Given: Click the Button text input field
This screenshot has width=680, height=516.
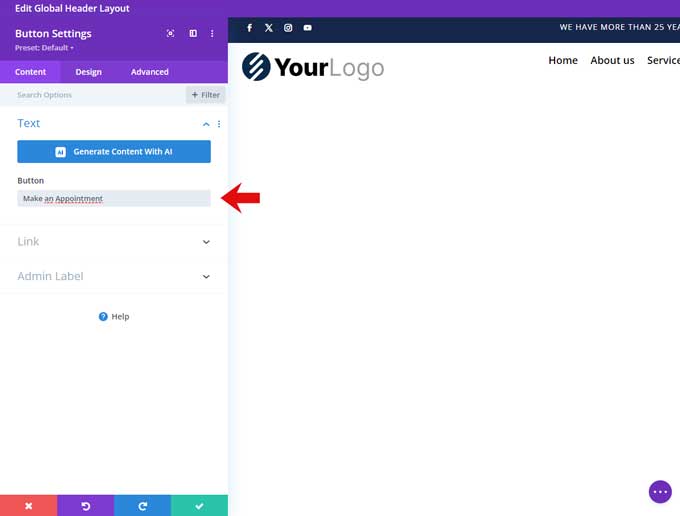Looking at the screenshot, I should (x=114, y=199).
